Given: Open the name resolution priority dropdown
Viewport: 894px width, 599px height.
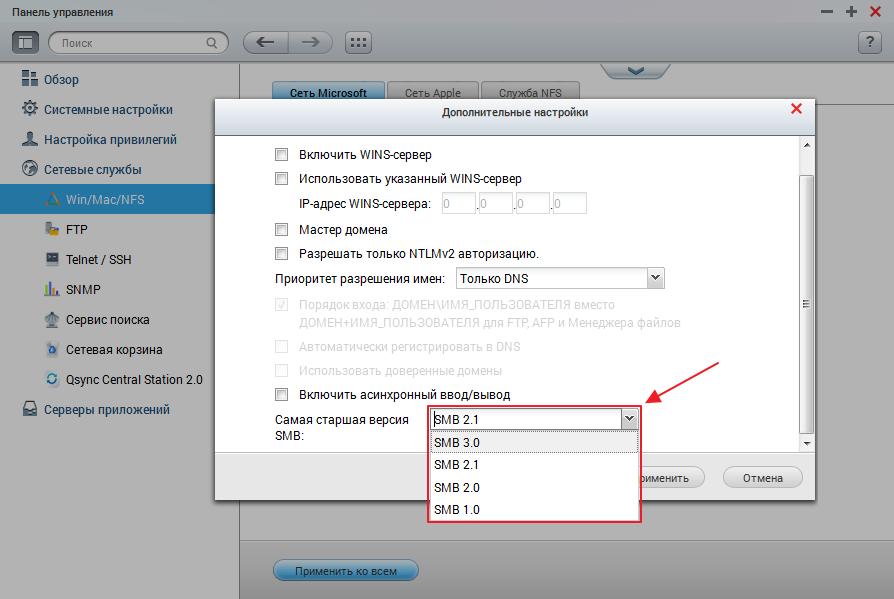Looking at the screenshot, I should (x=560, y=278).
